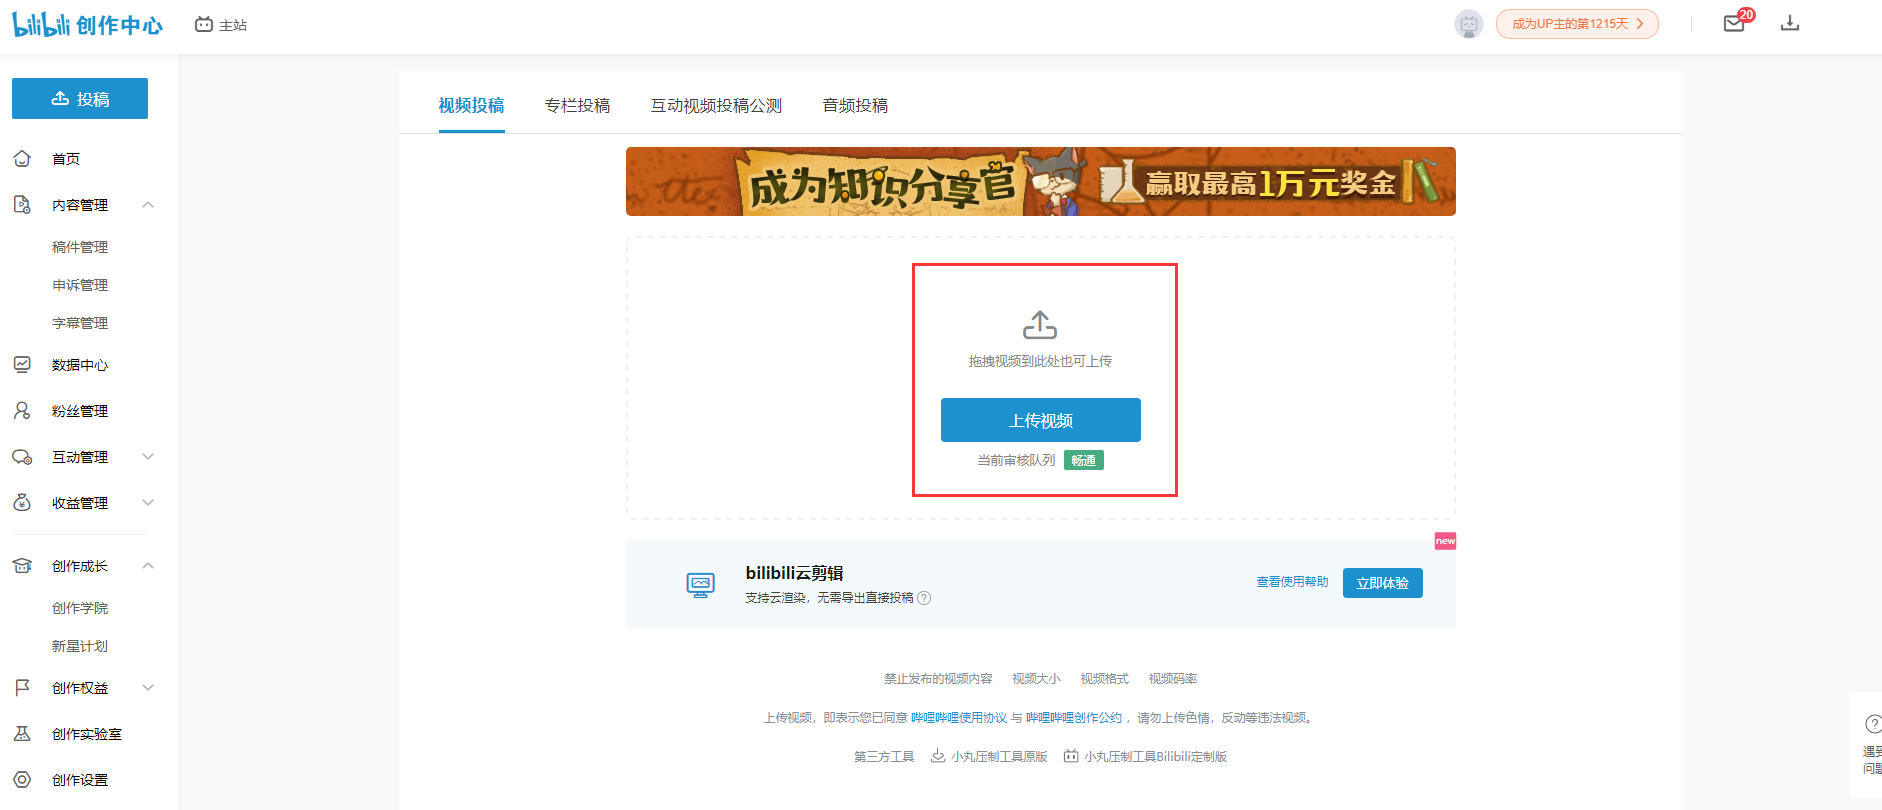Click the download icon in header

[1790, 23]
